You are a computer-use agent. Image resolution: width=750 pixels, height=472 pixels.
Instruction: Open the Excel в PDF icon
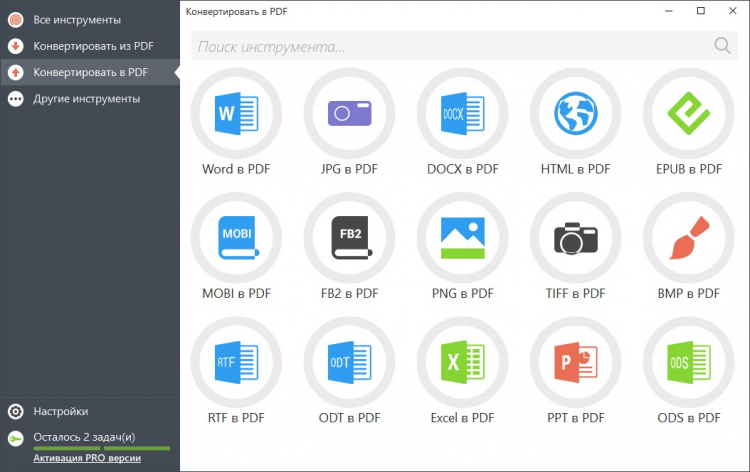coord(462,362)
